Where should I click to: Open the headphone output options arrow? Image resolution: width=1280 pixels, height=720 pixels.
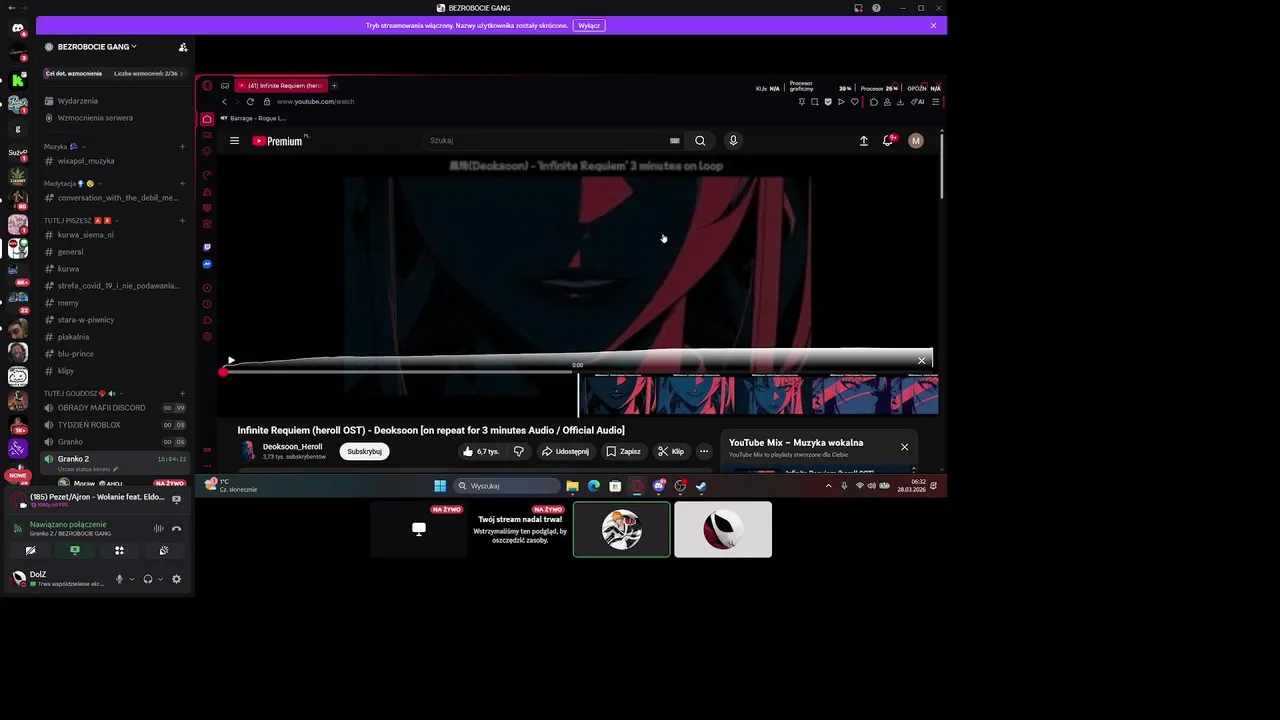click(160, 579)
